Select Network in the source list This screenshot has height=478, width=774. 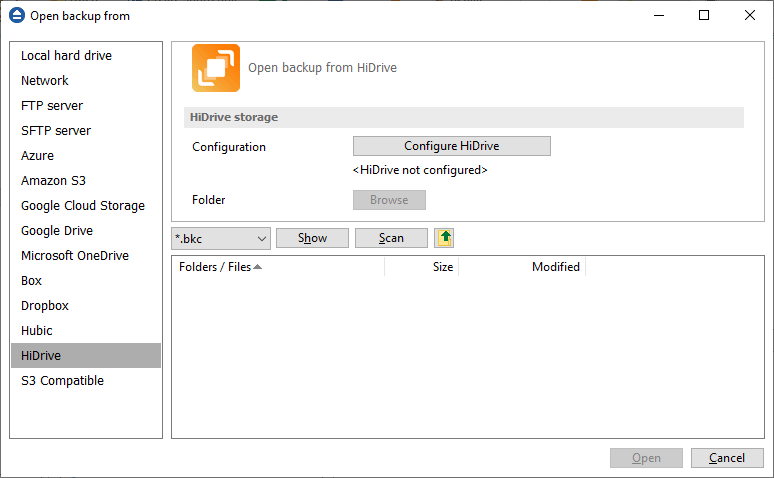pyautogui.click(x=86, y=80)
